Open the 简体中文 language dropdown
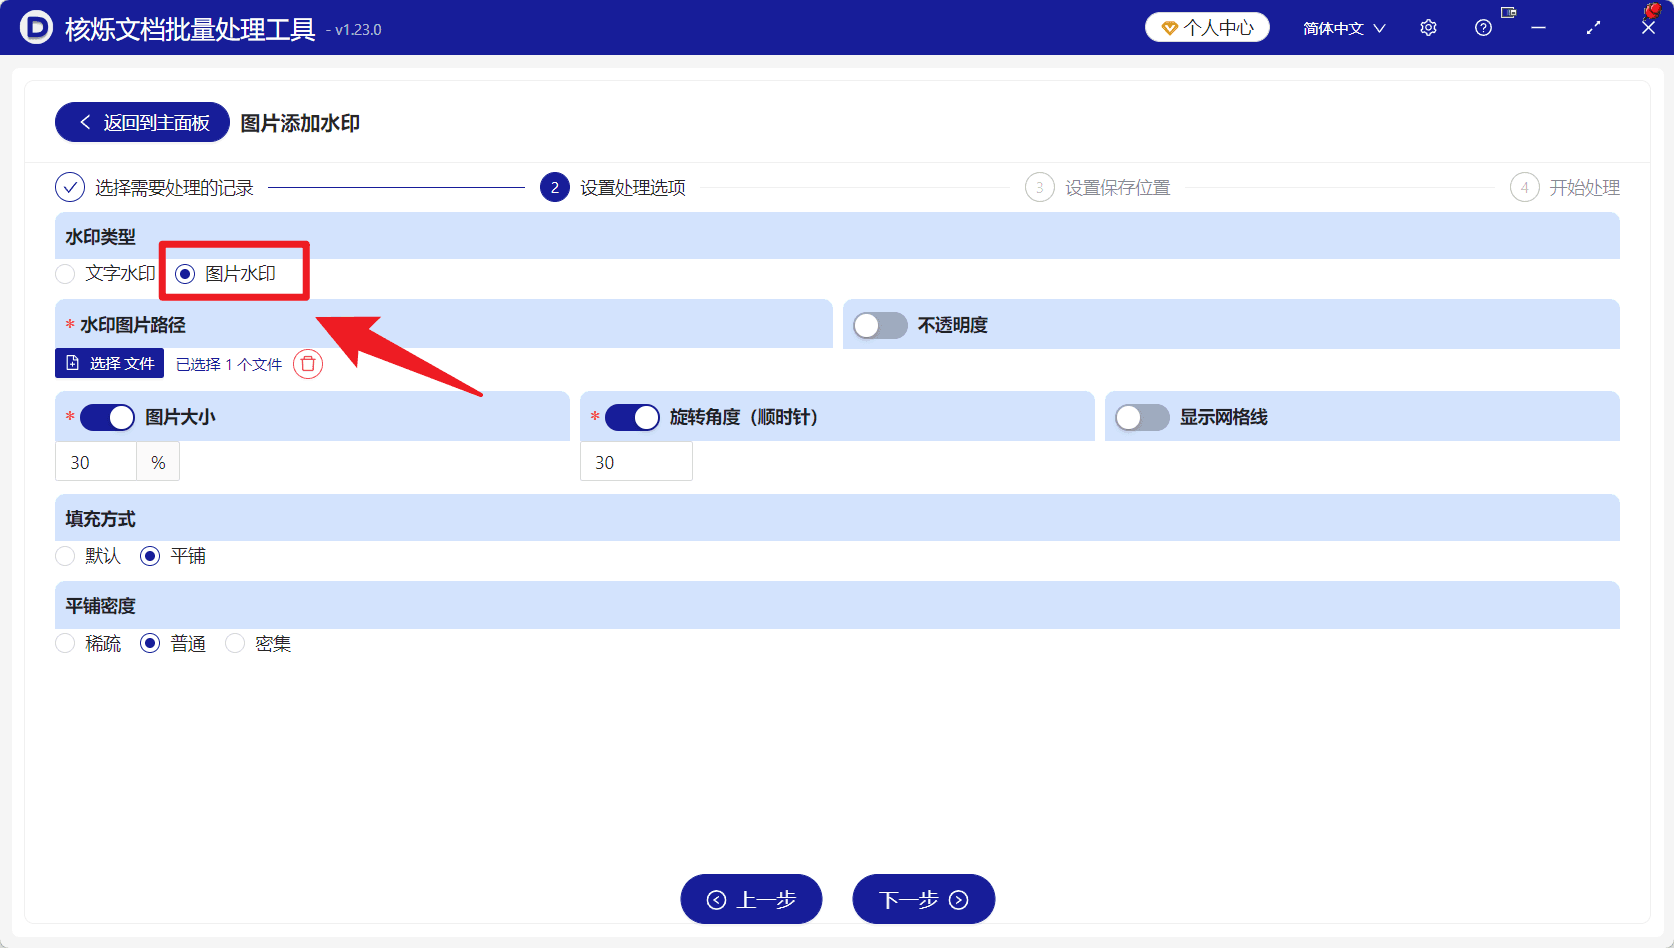 (1344, 28)
